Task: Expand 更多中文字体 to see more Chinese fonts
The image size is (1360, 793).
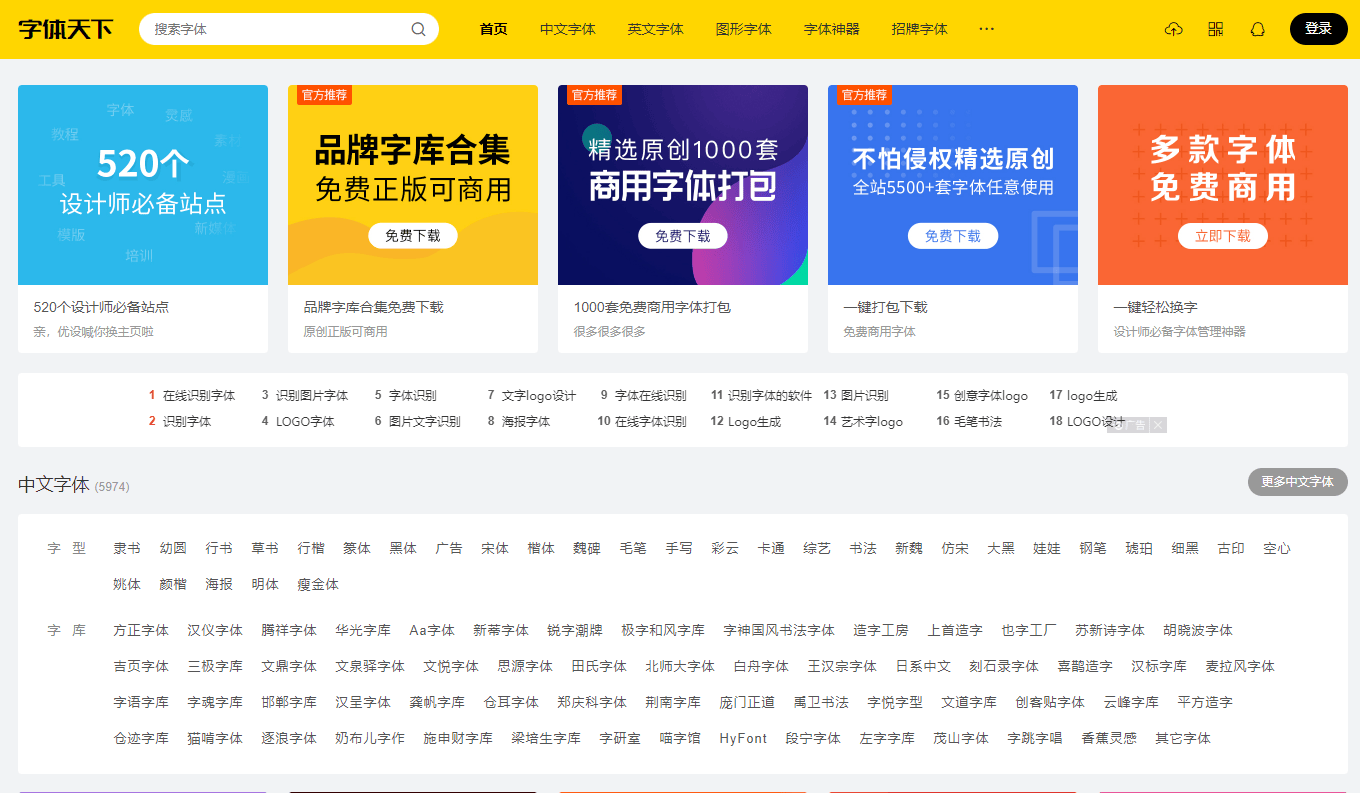Action: point(1297,481)
